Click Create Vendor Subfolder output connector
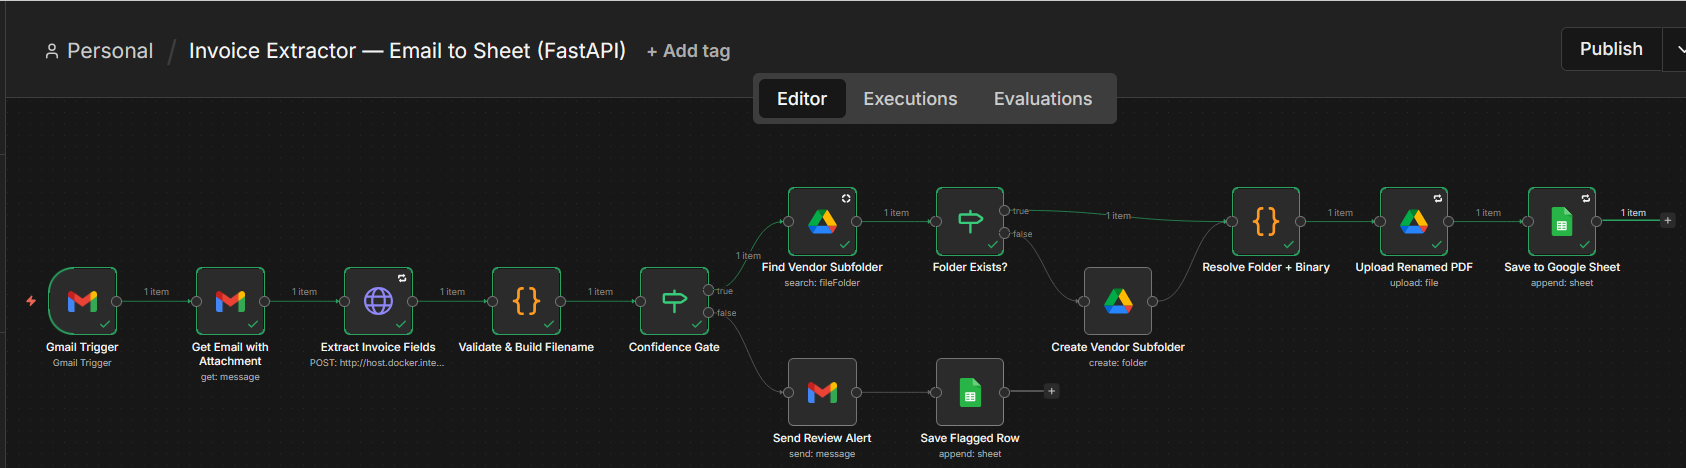The image size is (1686, 468). coord(1152,301)
